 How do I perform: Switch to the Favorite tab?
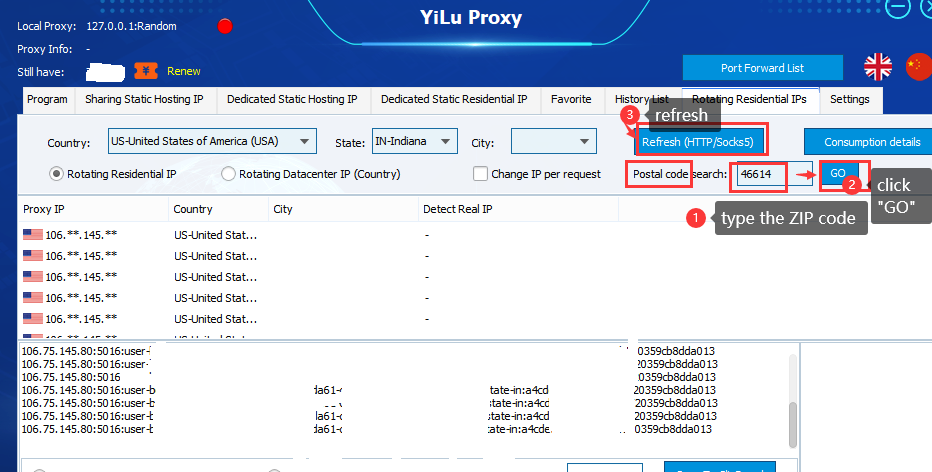pos(571,100)
